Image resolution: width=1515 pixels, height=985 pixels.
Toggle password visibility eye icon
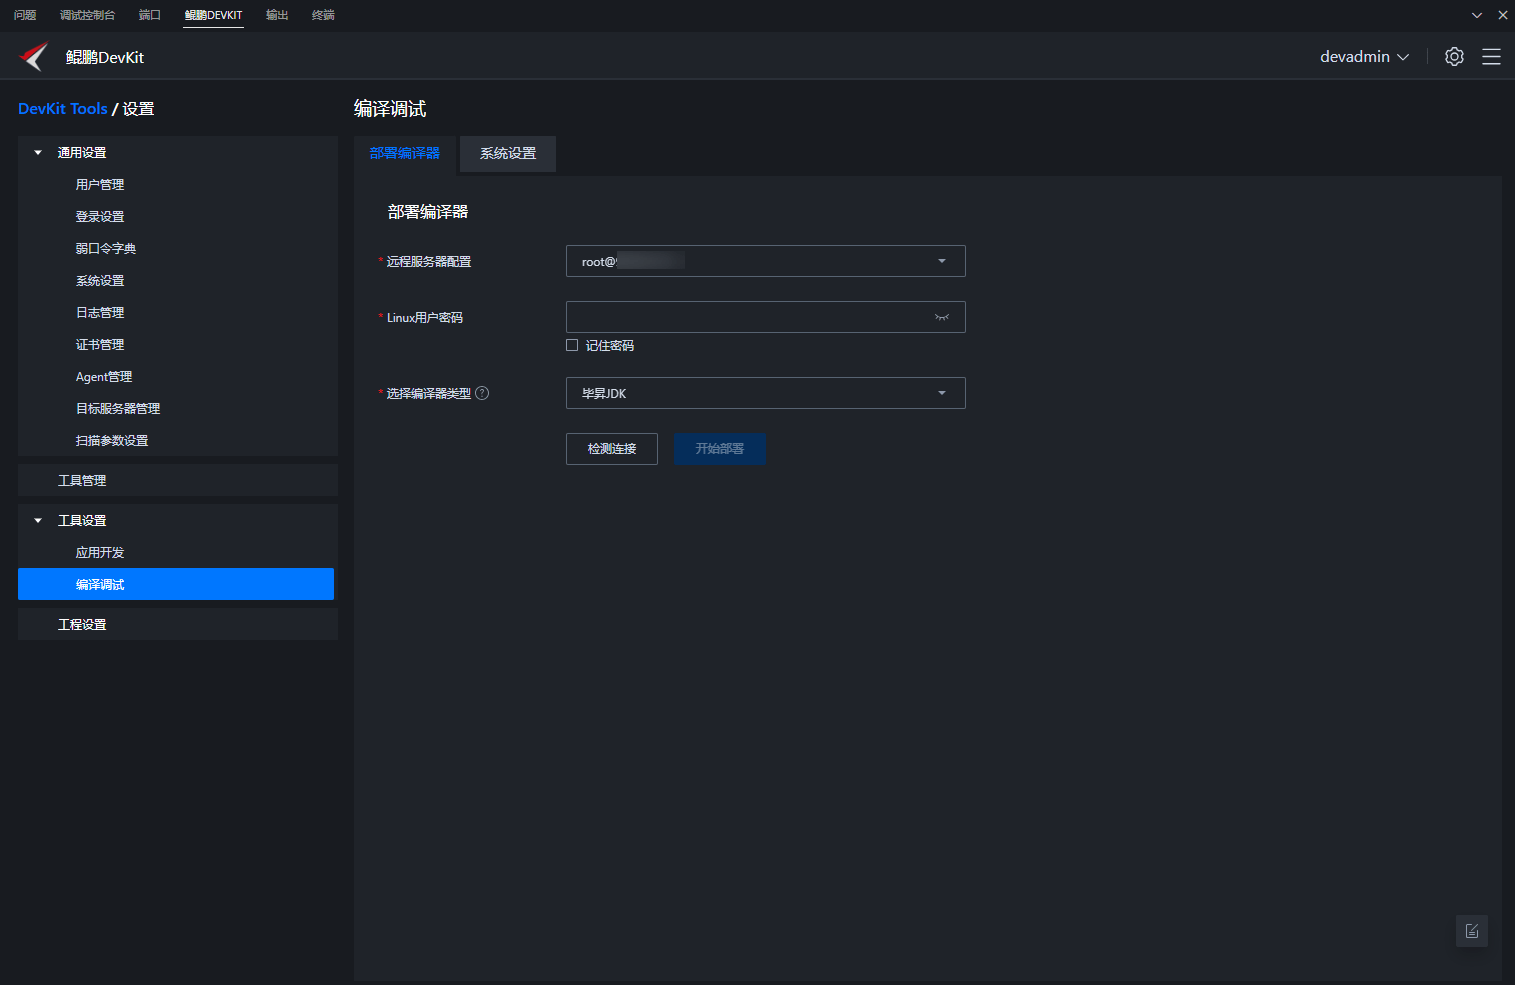click(x=942, y=317)
